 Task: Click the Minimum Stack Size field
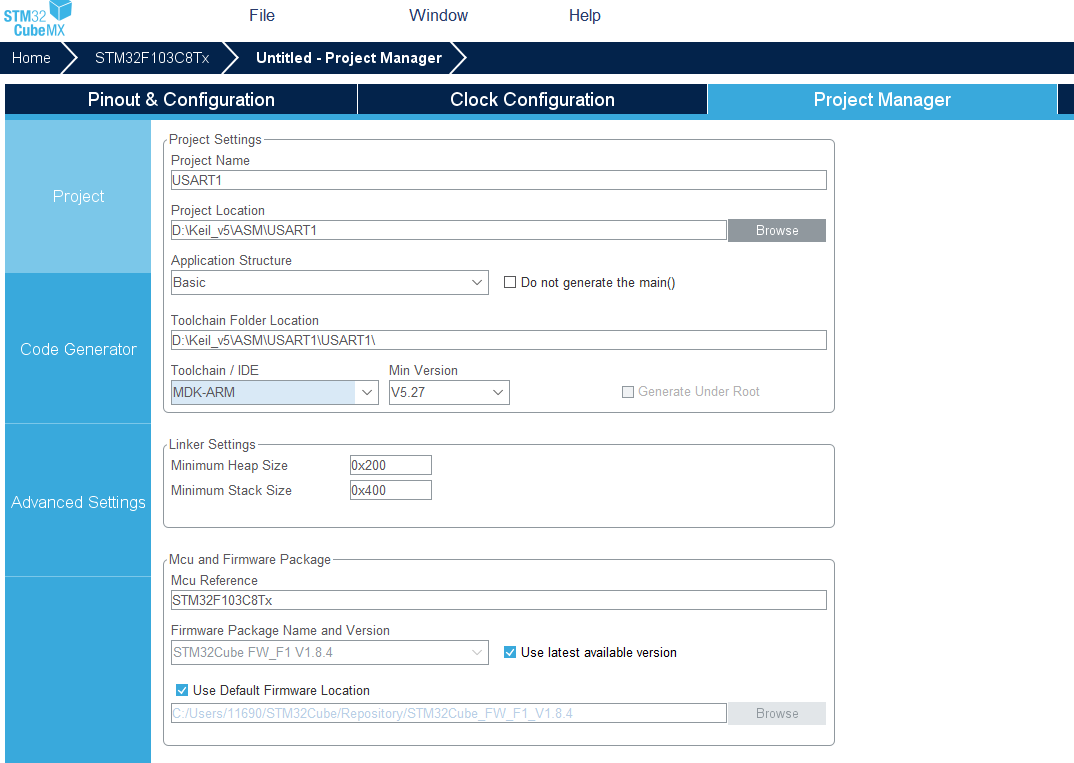tap(390, 490)
